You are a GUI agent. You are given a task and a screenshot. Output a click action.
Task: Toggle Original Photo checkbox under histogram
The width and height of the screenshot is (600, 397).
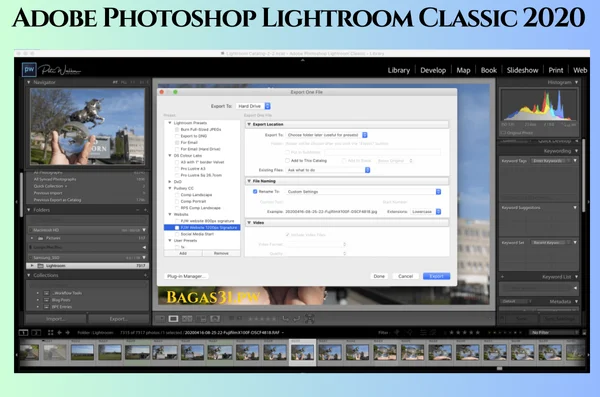[504, 133]
